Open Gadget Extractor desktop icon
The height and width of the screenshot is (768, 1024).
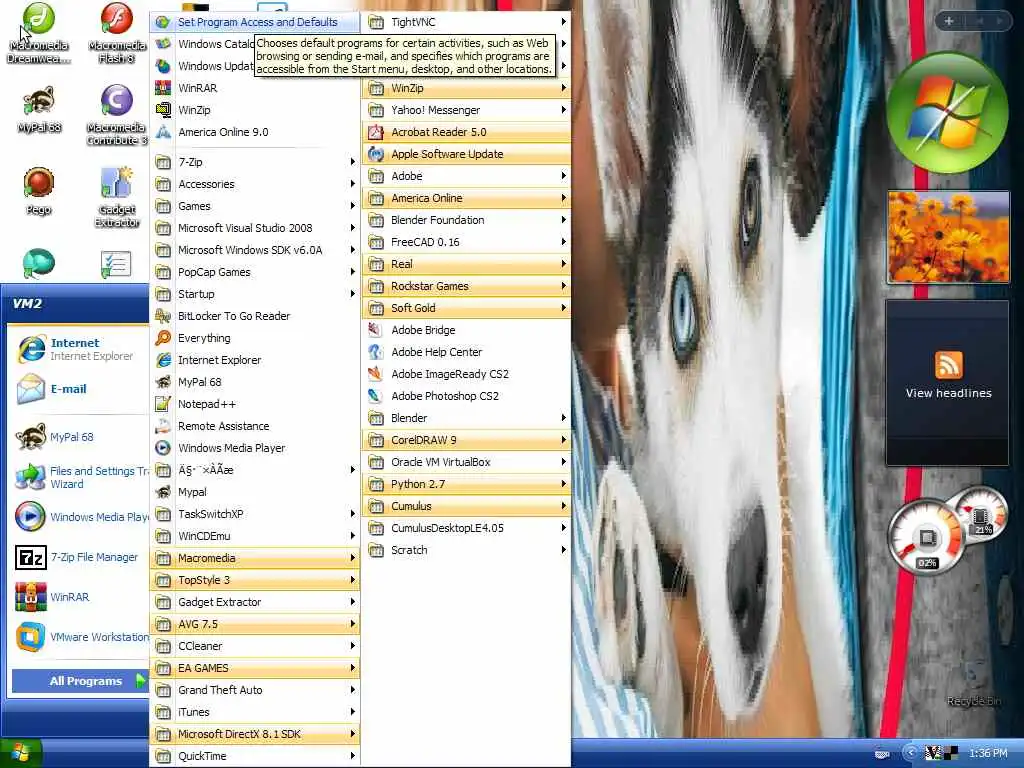point(117,197)
